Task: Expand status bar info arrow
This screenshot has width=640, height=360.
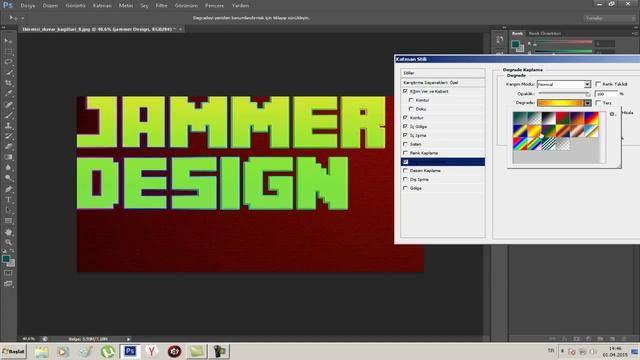Action: point(129,339)
